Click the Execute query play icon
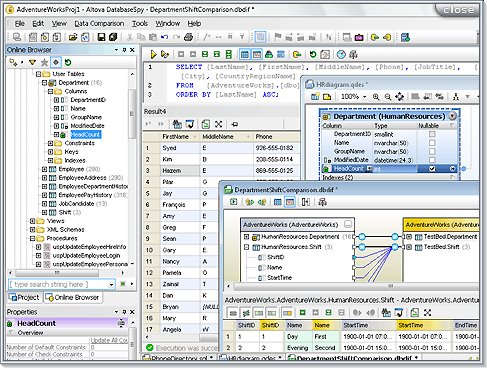The width and height of the screenshot is (487, 368). pyautogui.click(x=153, y=54)
